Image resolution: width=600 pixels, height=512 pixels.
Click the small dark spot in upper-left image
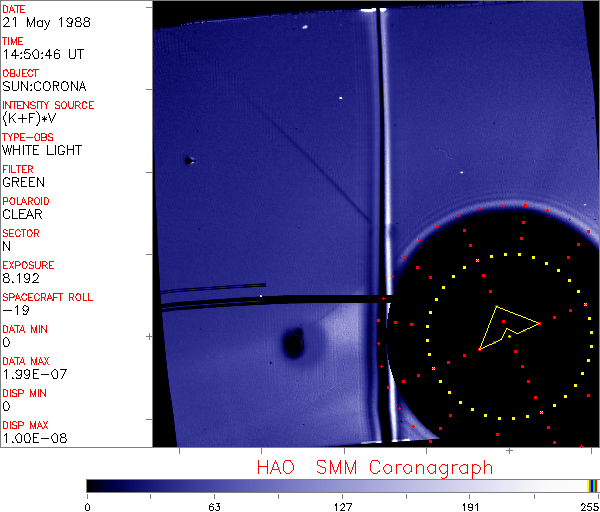tap(188, 160)
